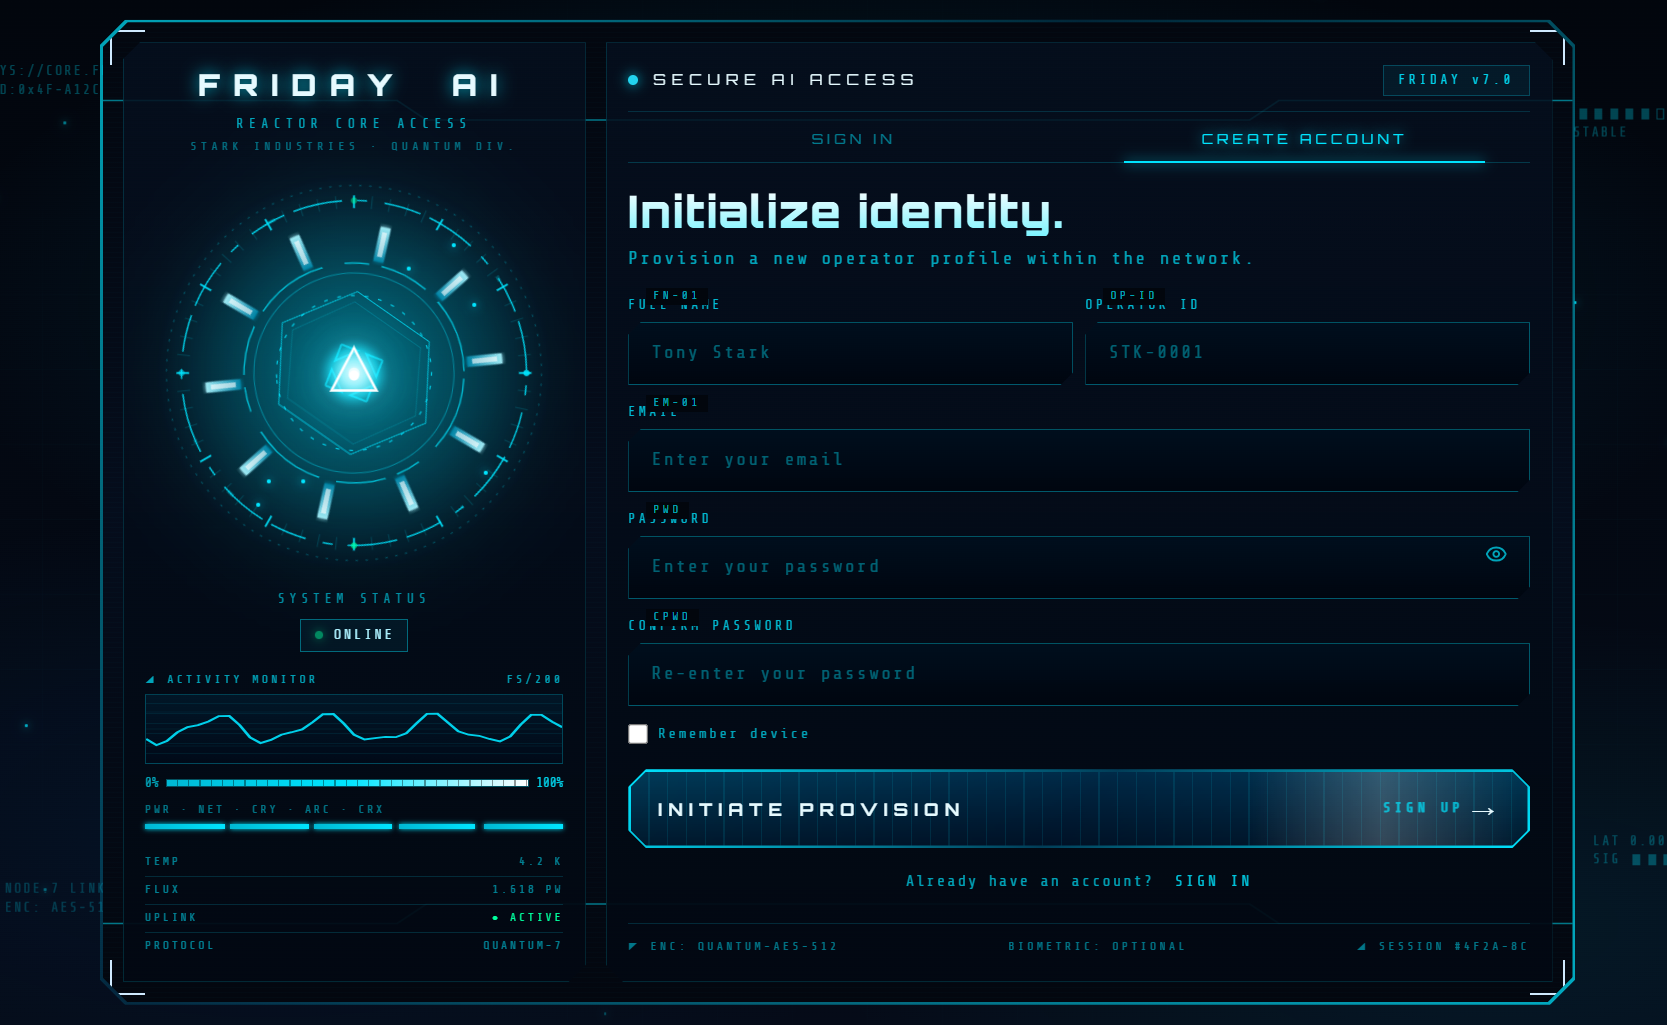Click the BIOMETRIC: OPTIONAL footer text
The height and width of the screenshot is (1025, 1667).
click(1096, 946)
